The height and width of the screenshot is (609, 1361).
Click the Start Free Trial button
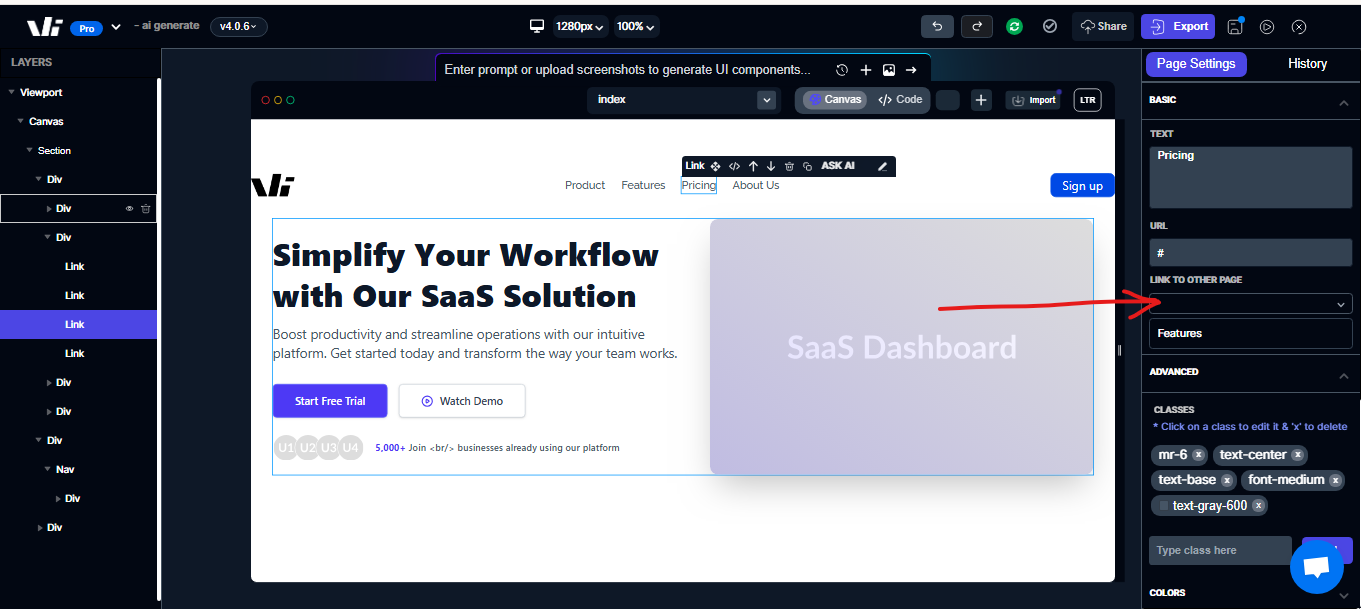coord(330,401)
